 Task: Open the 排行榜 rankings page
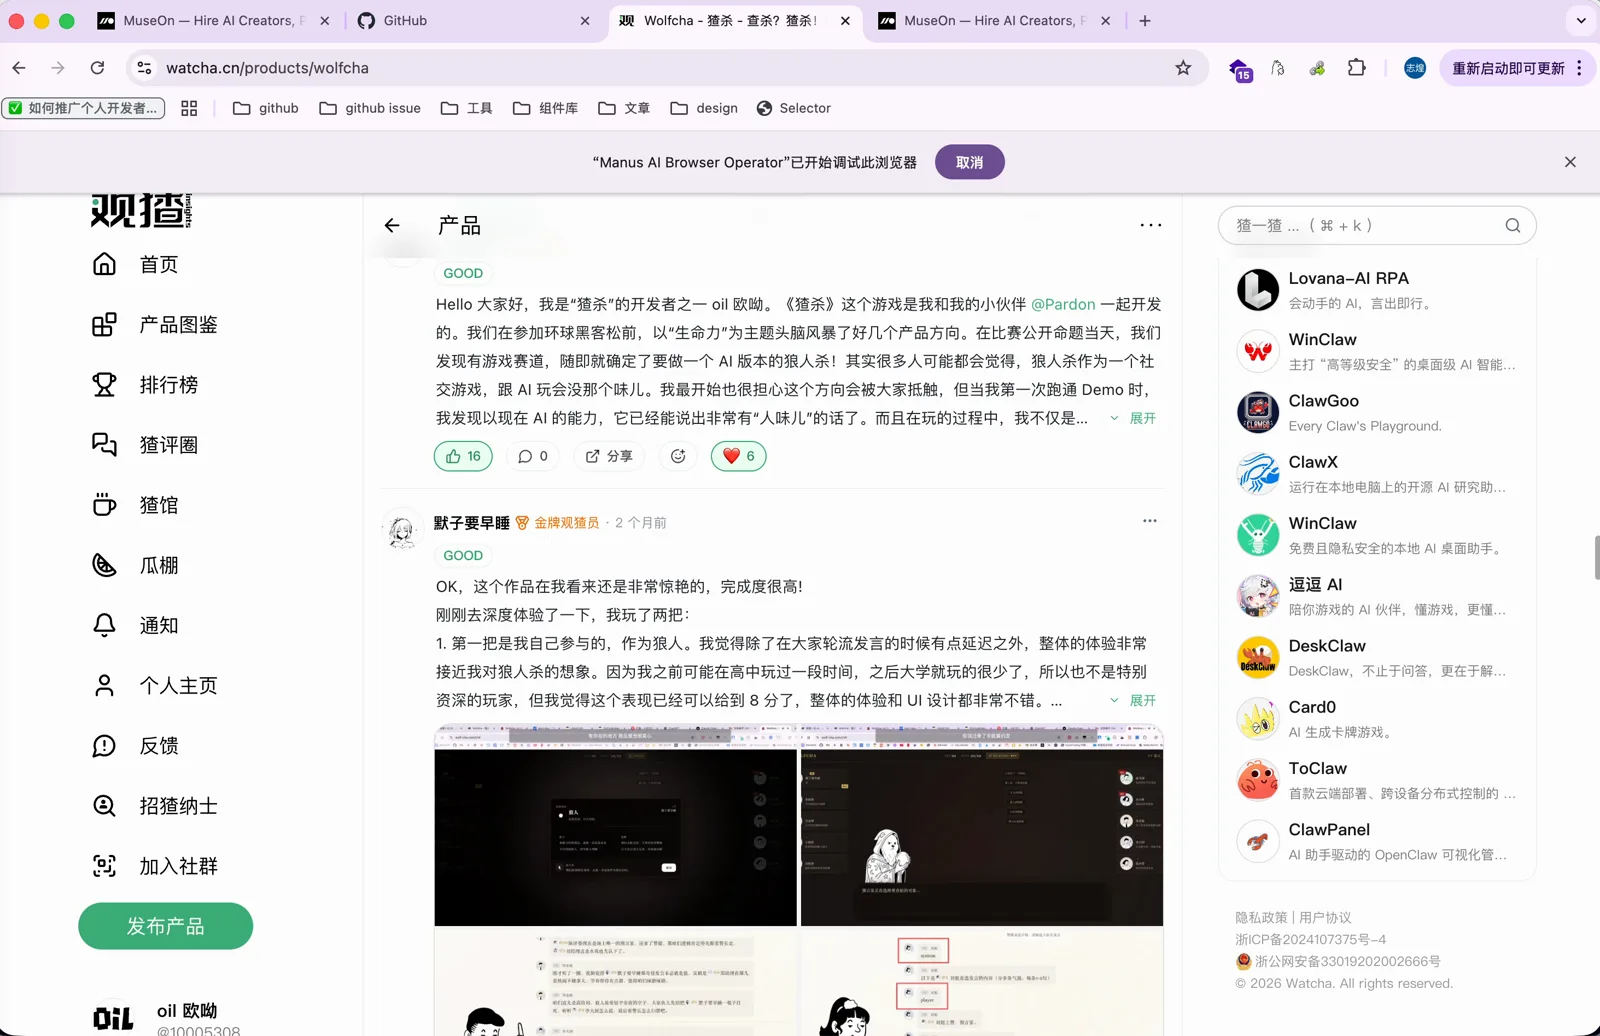click(145, 384)
